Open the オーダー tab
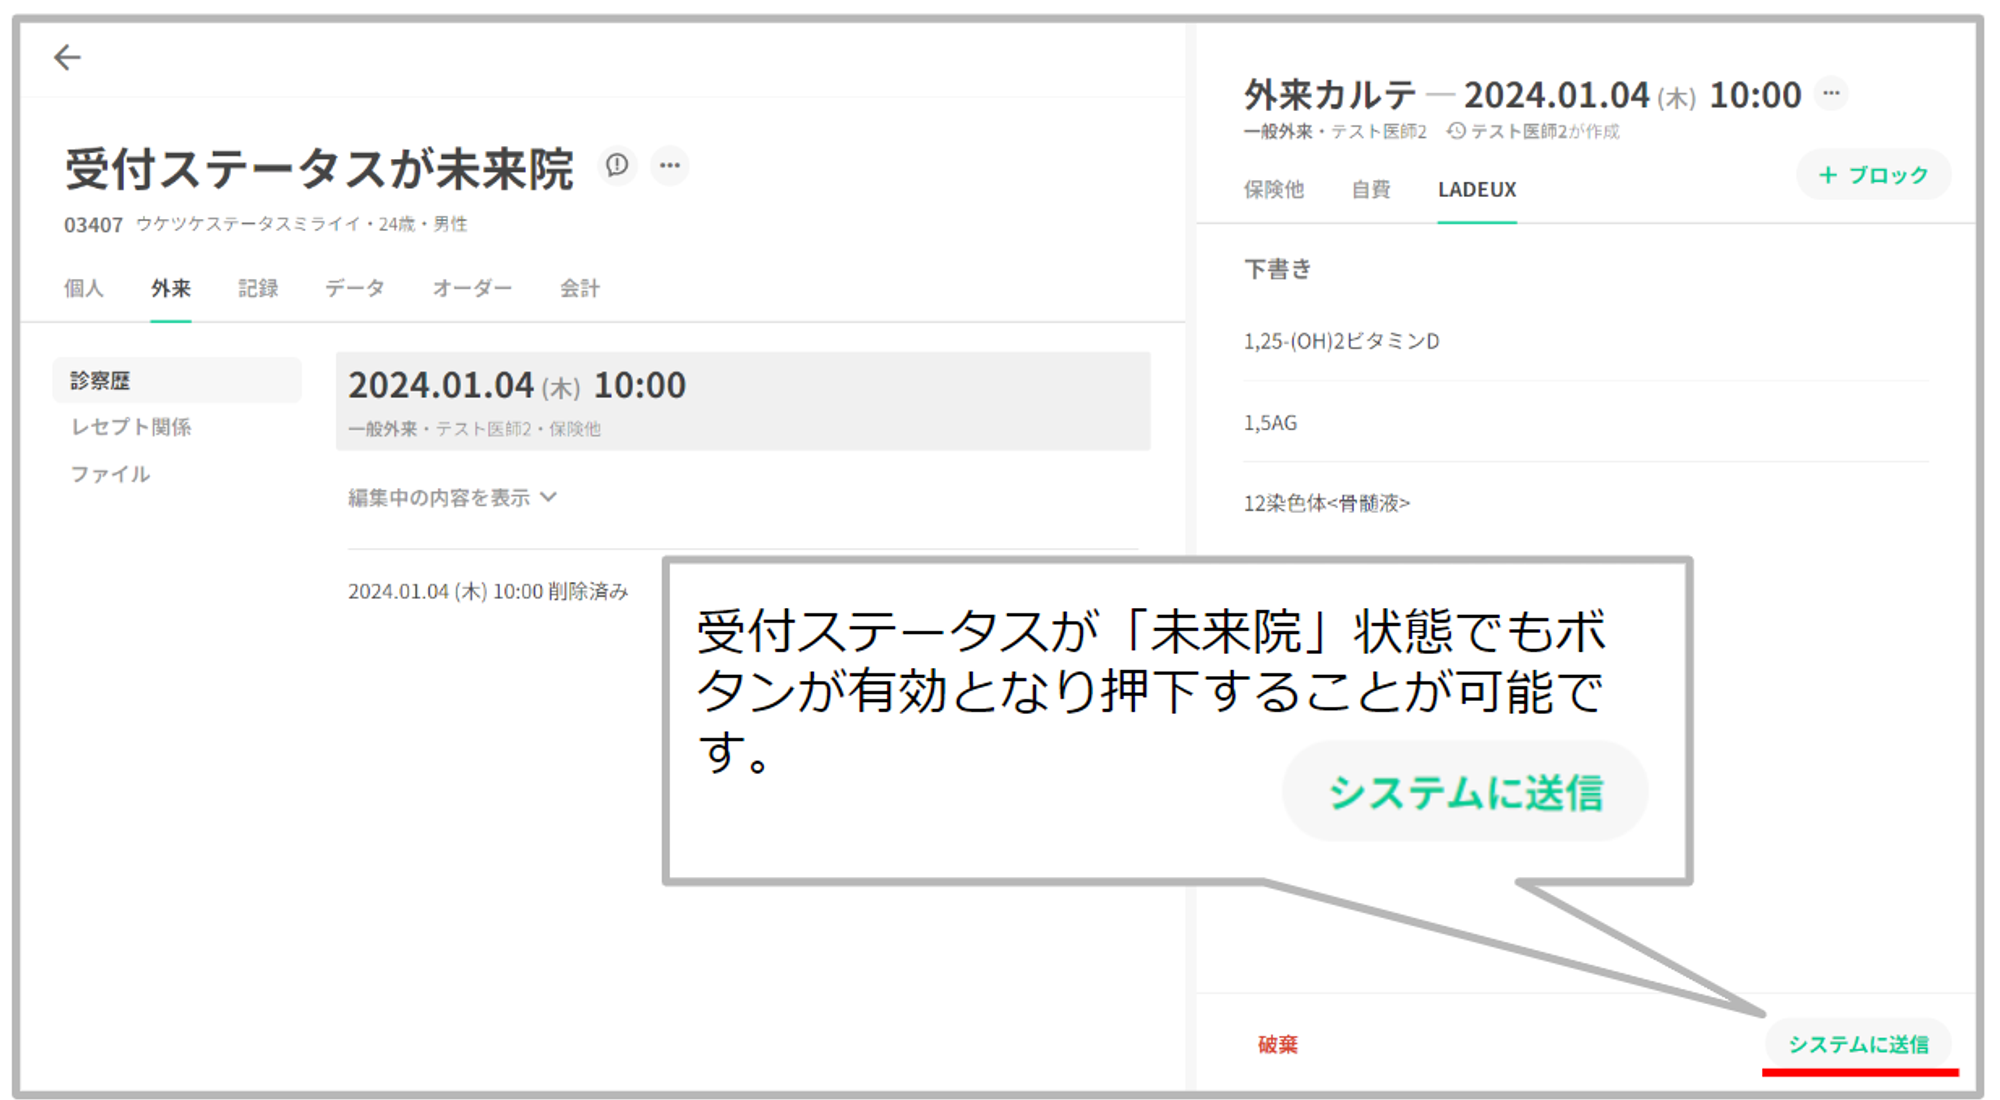This screenshot has width=2000, height=1100. (472, 289)
